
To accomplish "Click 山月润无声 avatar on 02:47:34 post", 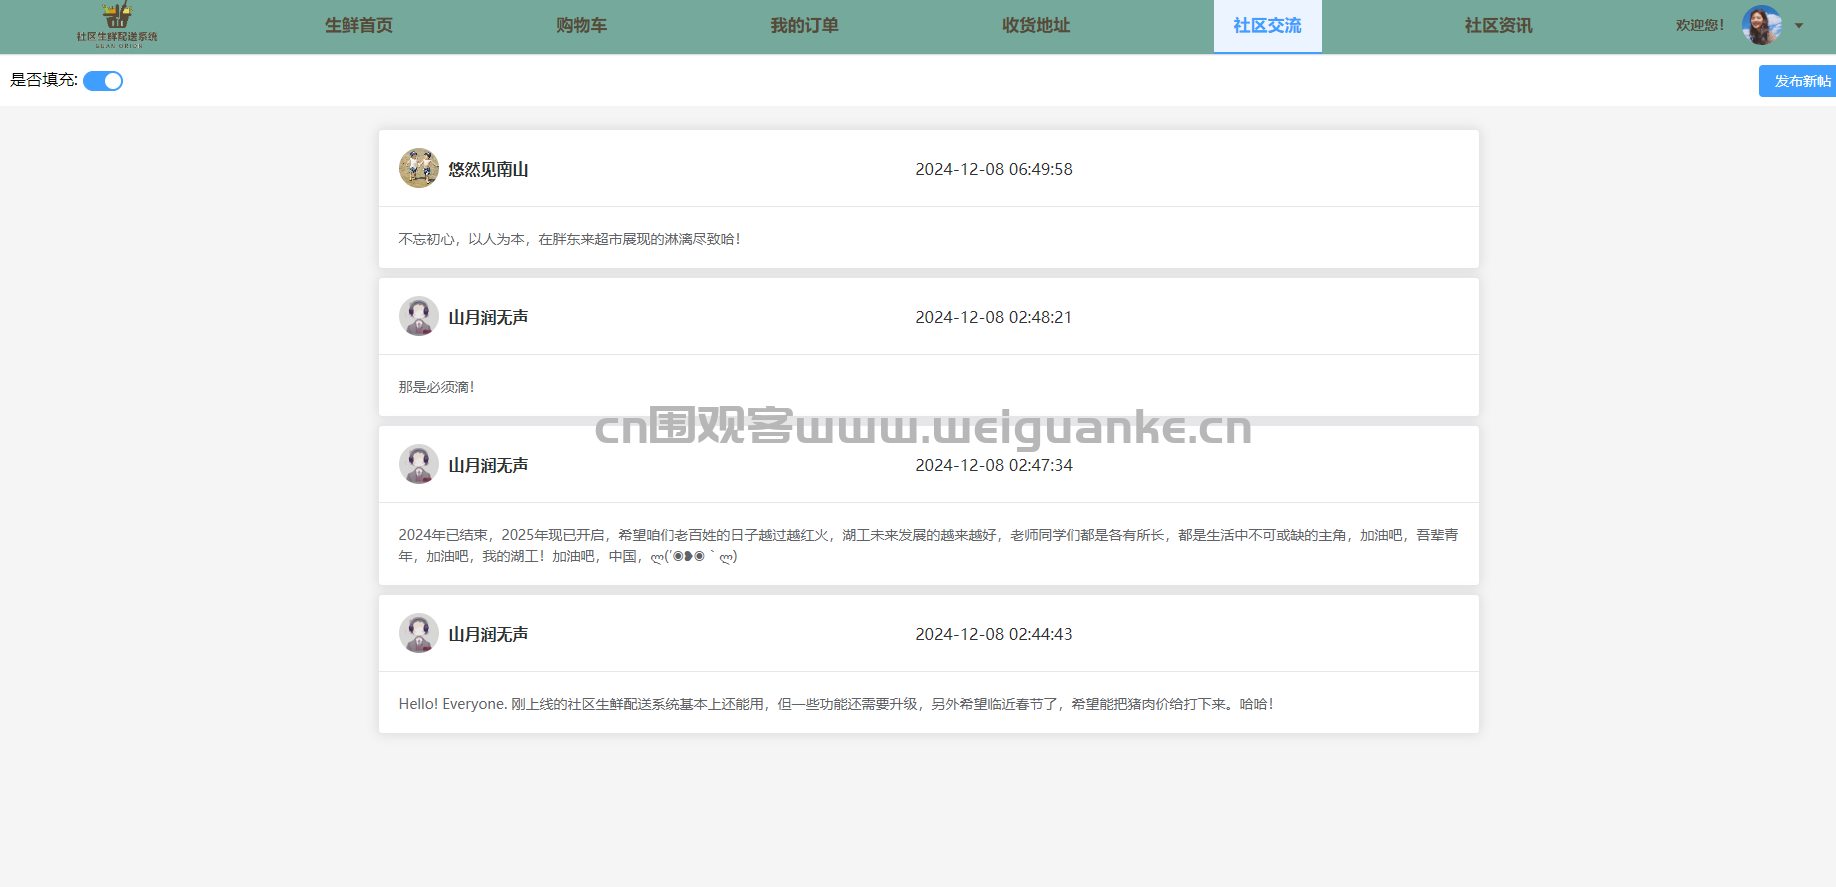I will click(418, 465).
